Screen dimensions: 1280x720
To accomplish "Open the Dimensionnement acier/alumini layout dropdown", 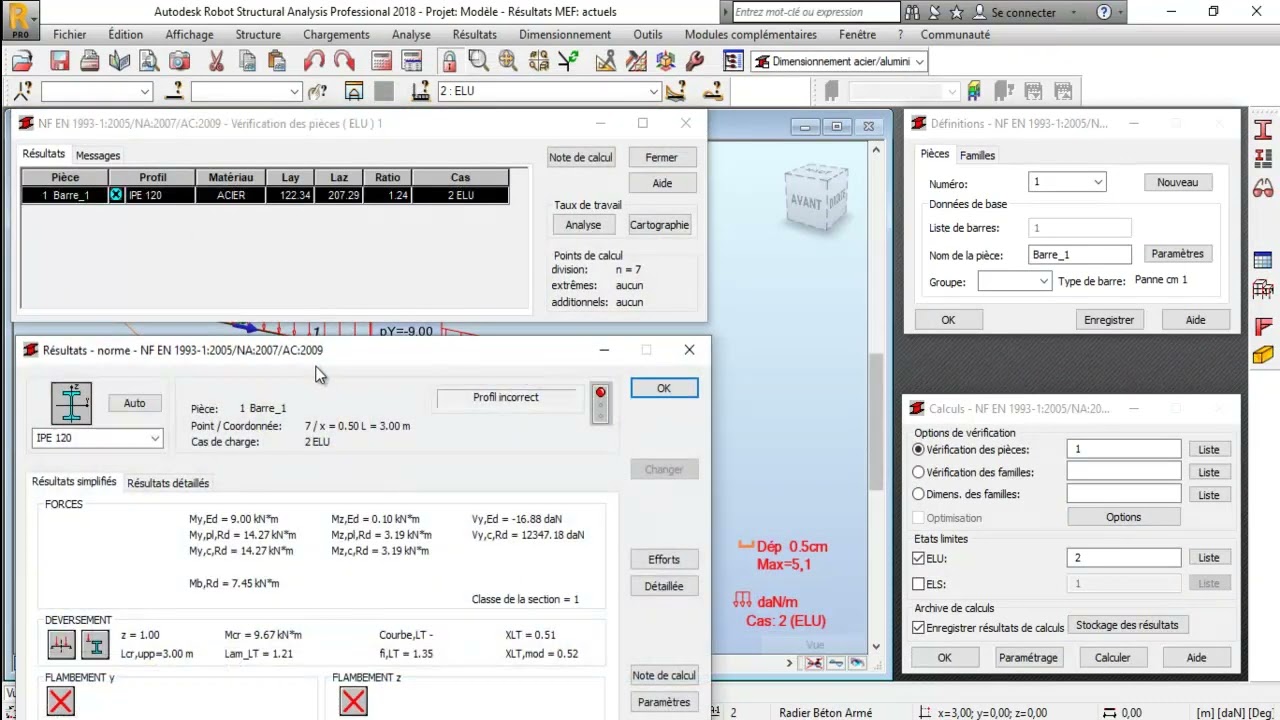I will [x=919, y=62].
